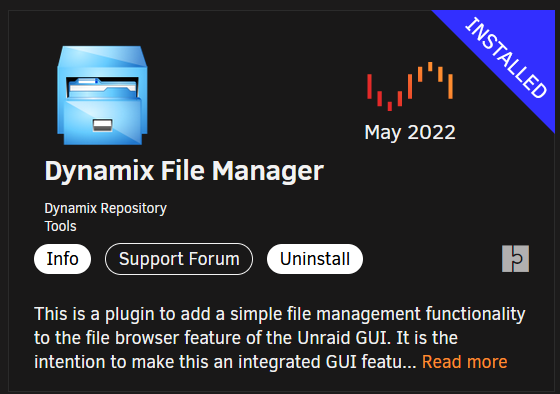Open the Info button
Viewport: 560px width, 394px height.
pyautogui.click(x=62, y=259)
